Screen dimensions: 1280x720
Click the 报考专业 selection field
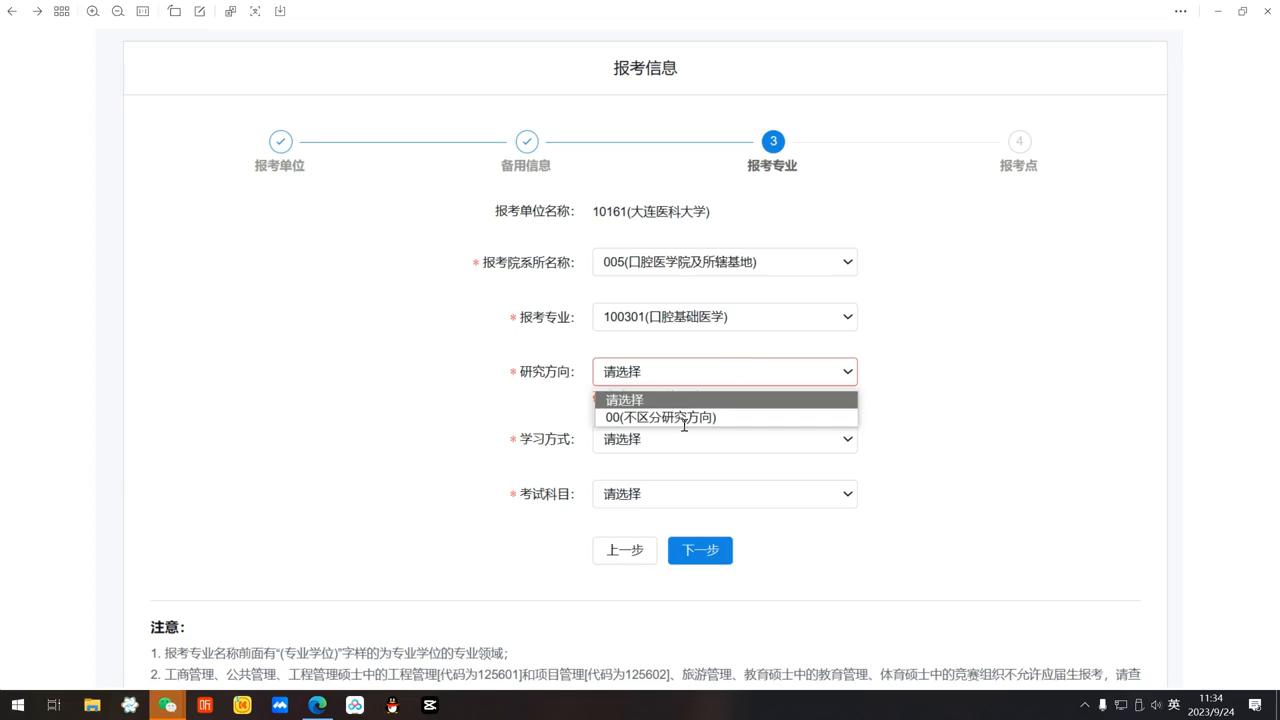725,316
